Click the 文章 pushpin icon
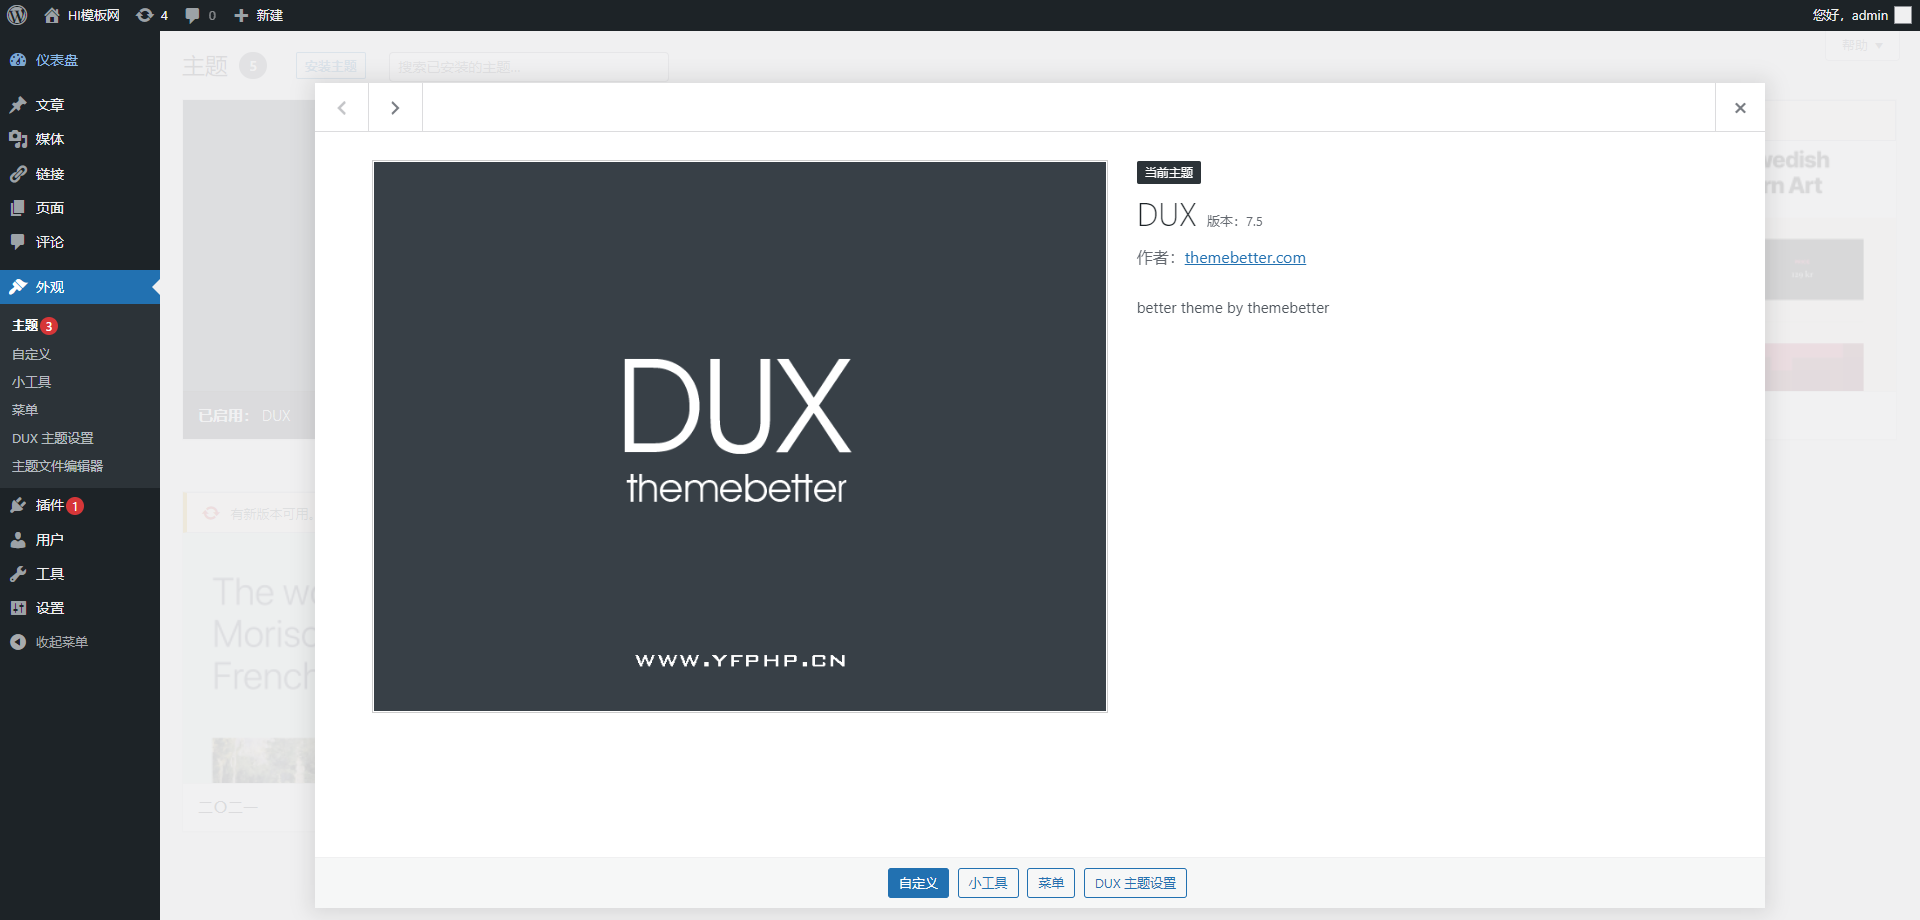1920x920 pixels. coord(18,105)
